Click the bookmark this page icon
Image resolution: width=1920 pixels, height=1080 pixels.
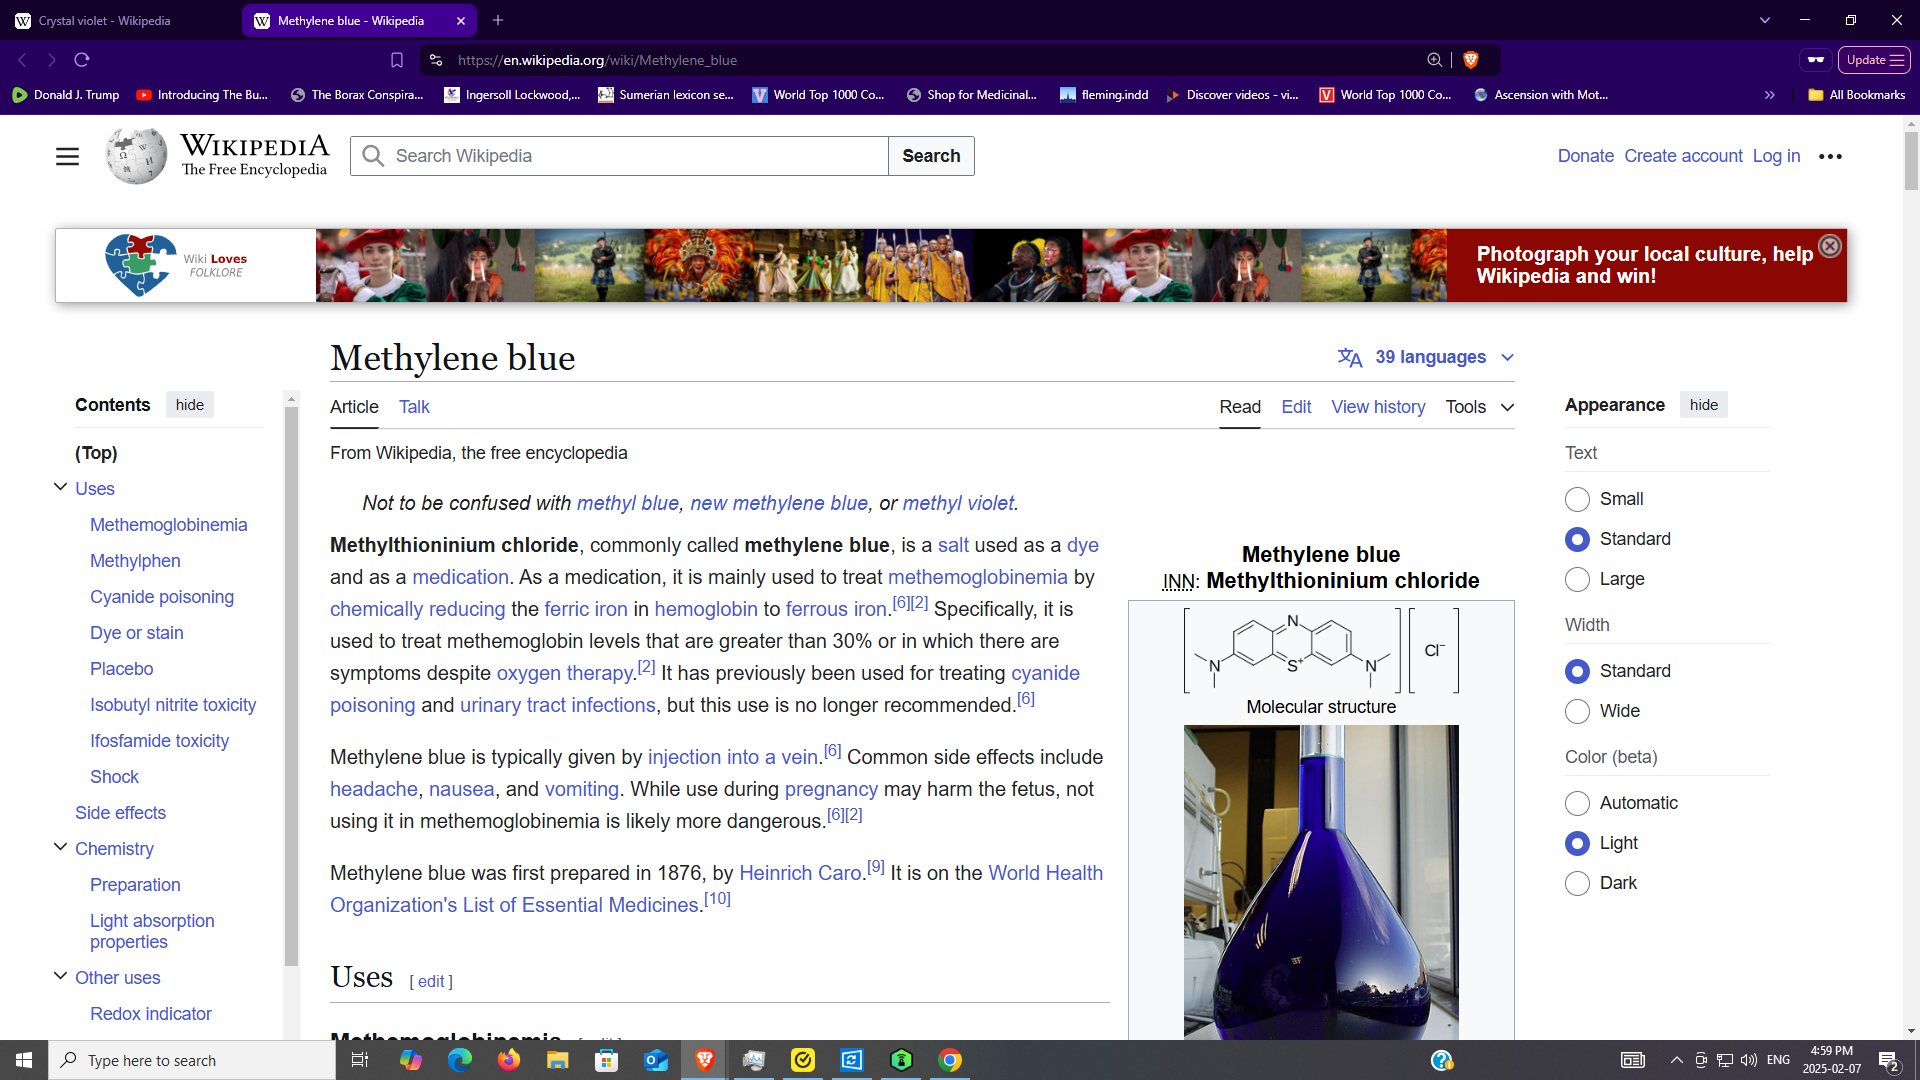(397, 60)
